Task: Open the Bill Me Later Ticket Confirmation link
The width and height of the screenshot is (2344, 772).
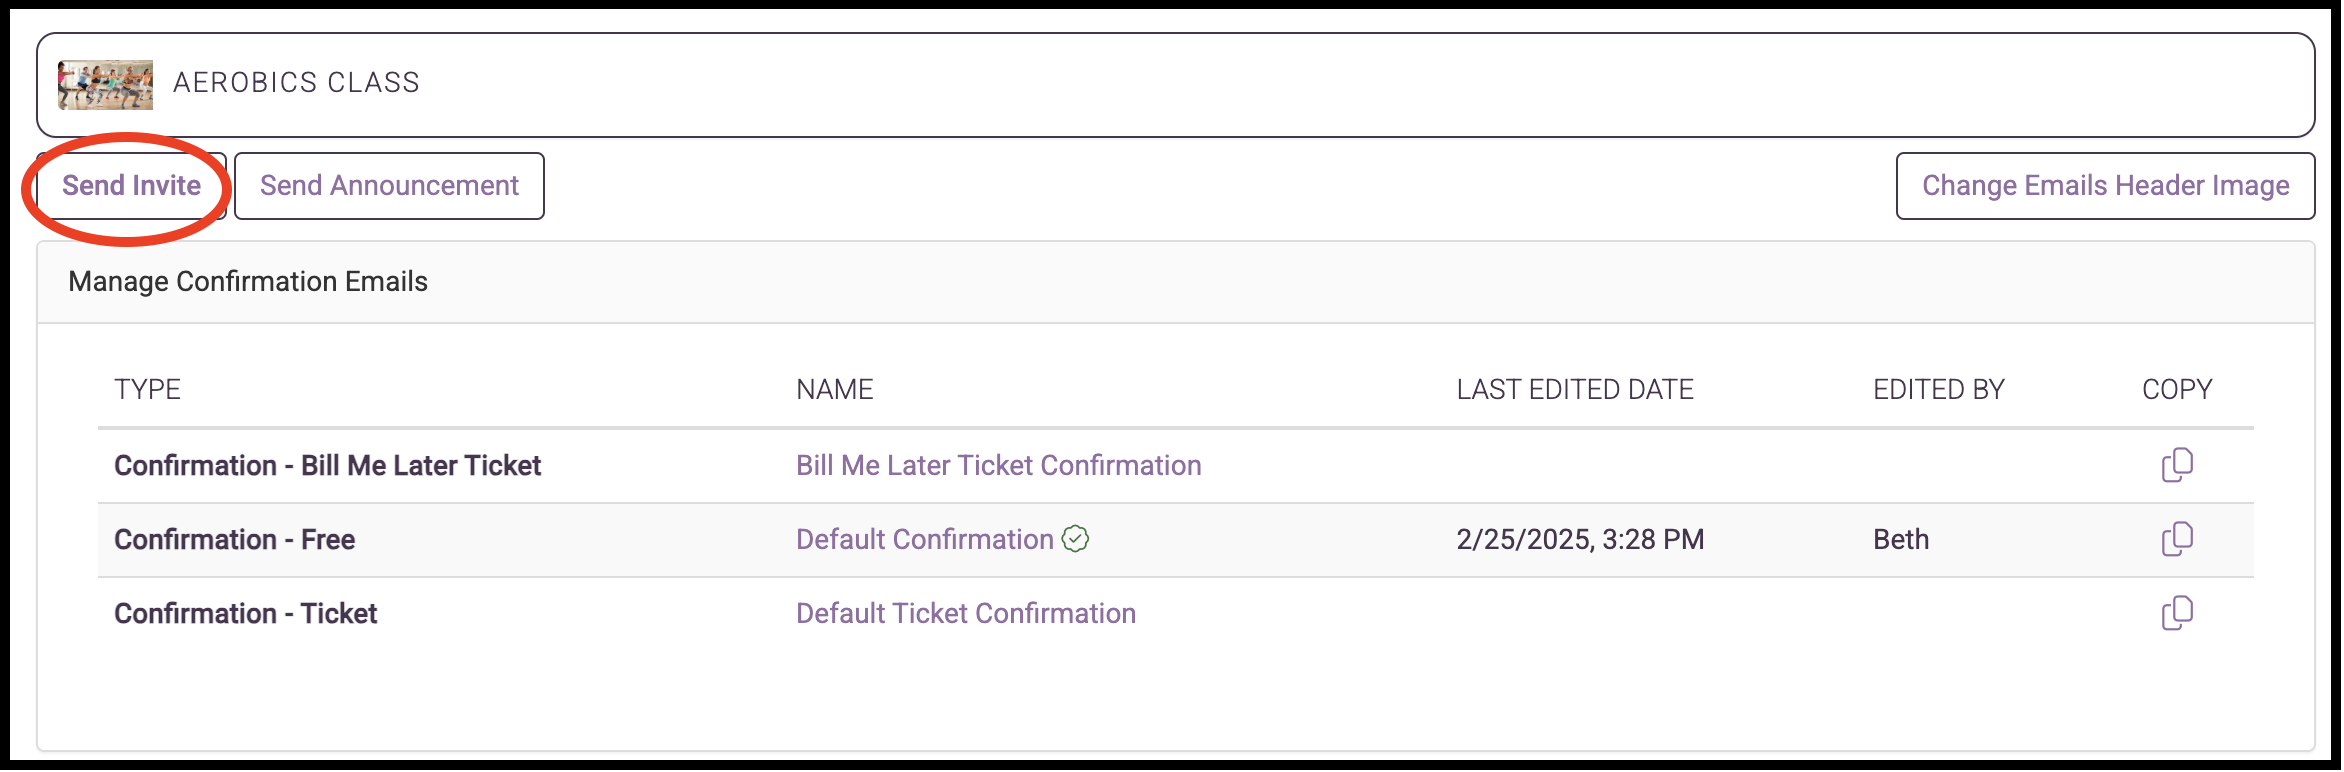Action: point(998,465)
